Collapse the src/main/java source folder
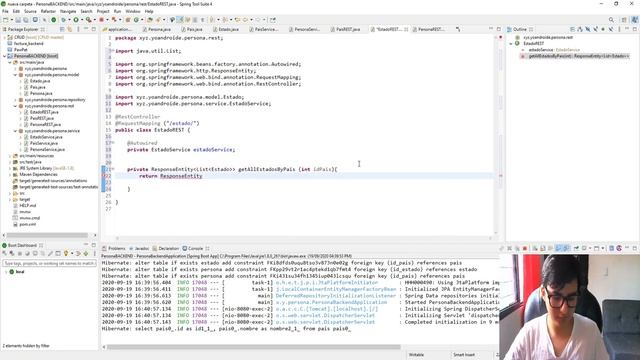Screen dimensions: 640x360 coord(10,62)
